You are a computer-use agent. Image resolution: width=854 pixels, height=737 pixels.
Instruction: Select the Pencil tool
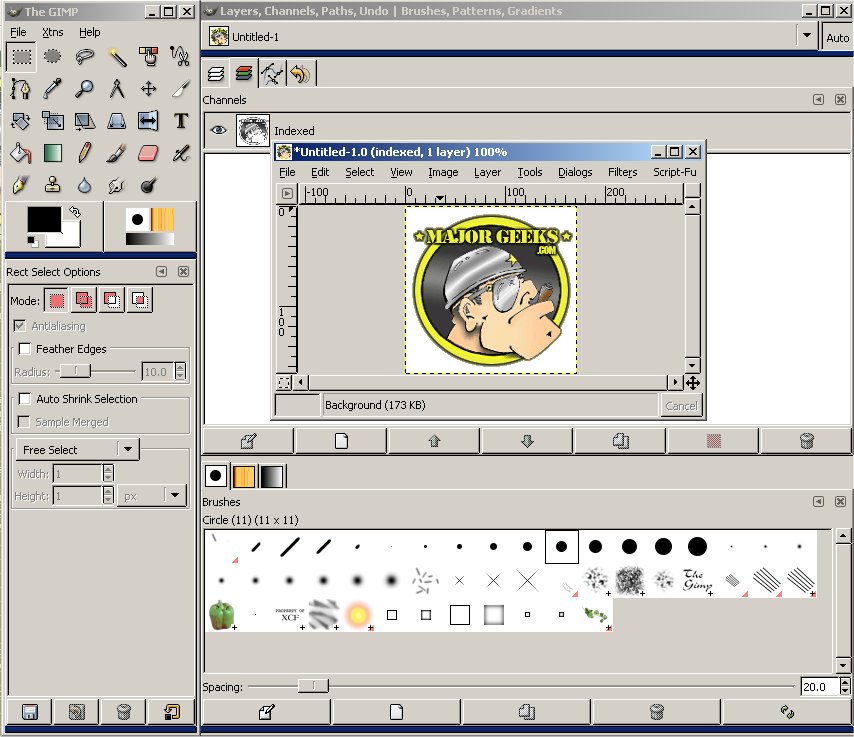point(84,153)
